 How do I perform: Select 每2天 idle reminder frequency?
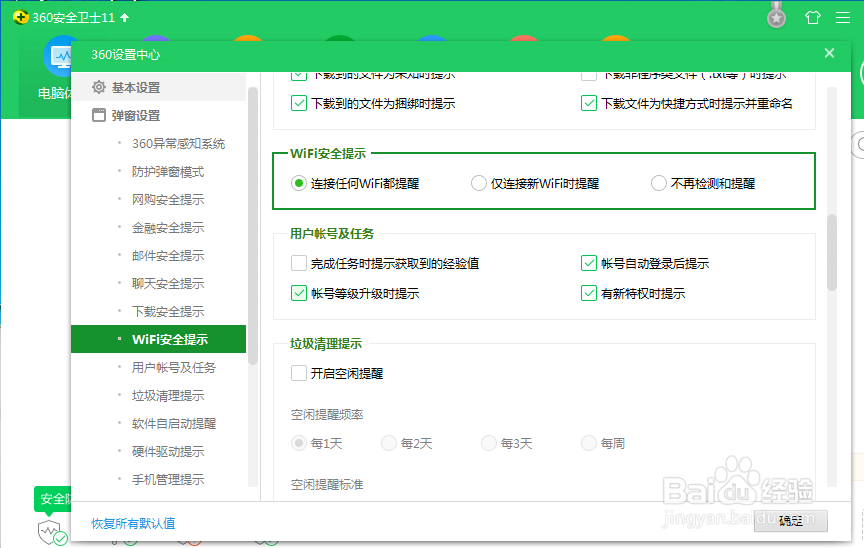(389, 443)
